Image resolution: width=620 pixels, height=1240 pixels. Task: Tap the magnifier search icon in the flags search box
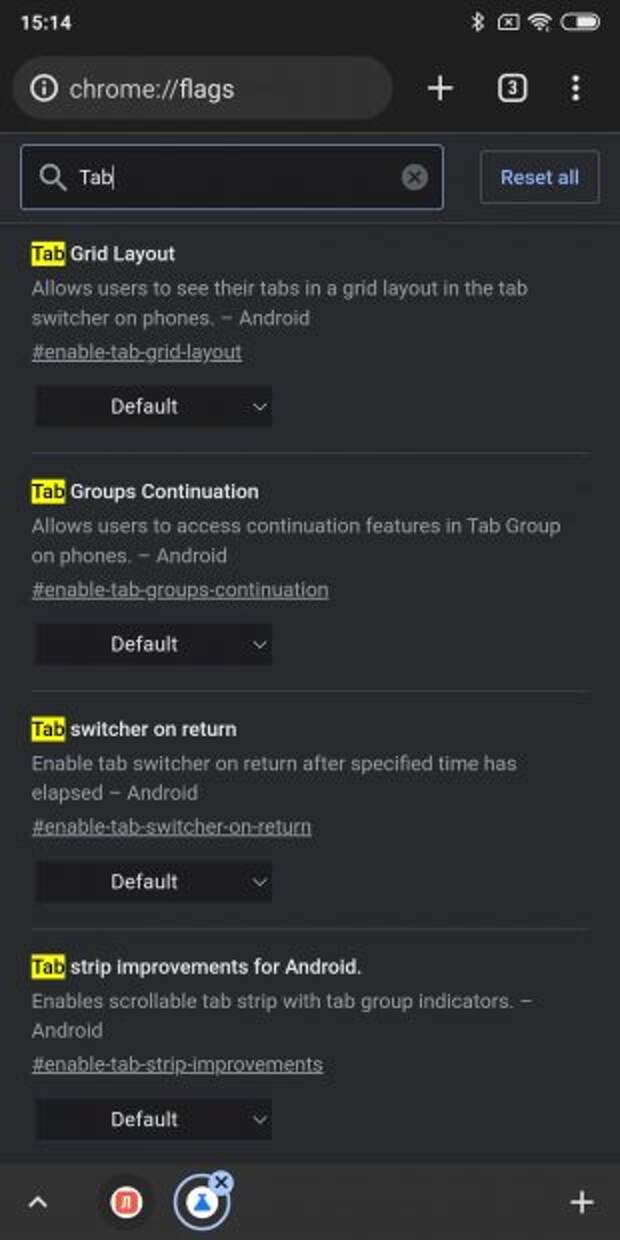tap(52, 178)
